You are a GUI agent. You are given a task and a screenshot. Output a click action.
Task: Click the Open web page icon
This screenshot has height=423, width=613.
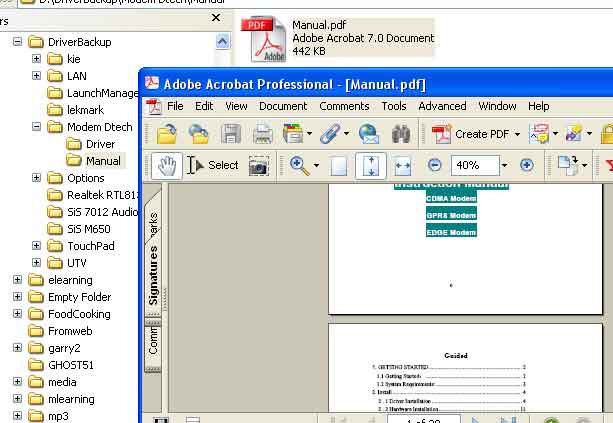(199, 134)
